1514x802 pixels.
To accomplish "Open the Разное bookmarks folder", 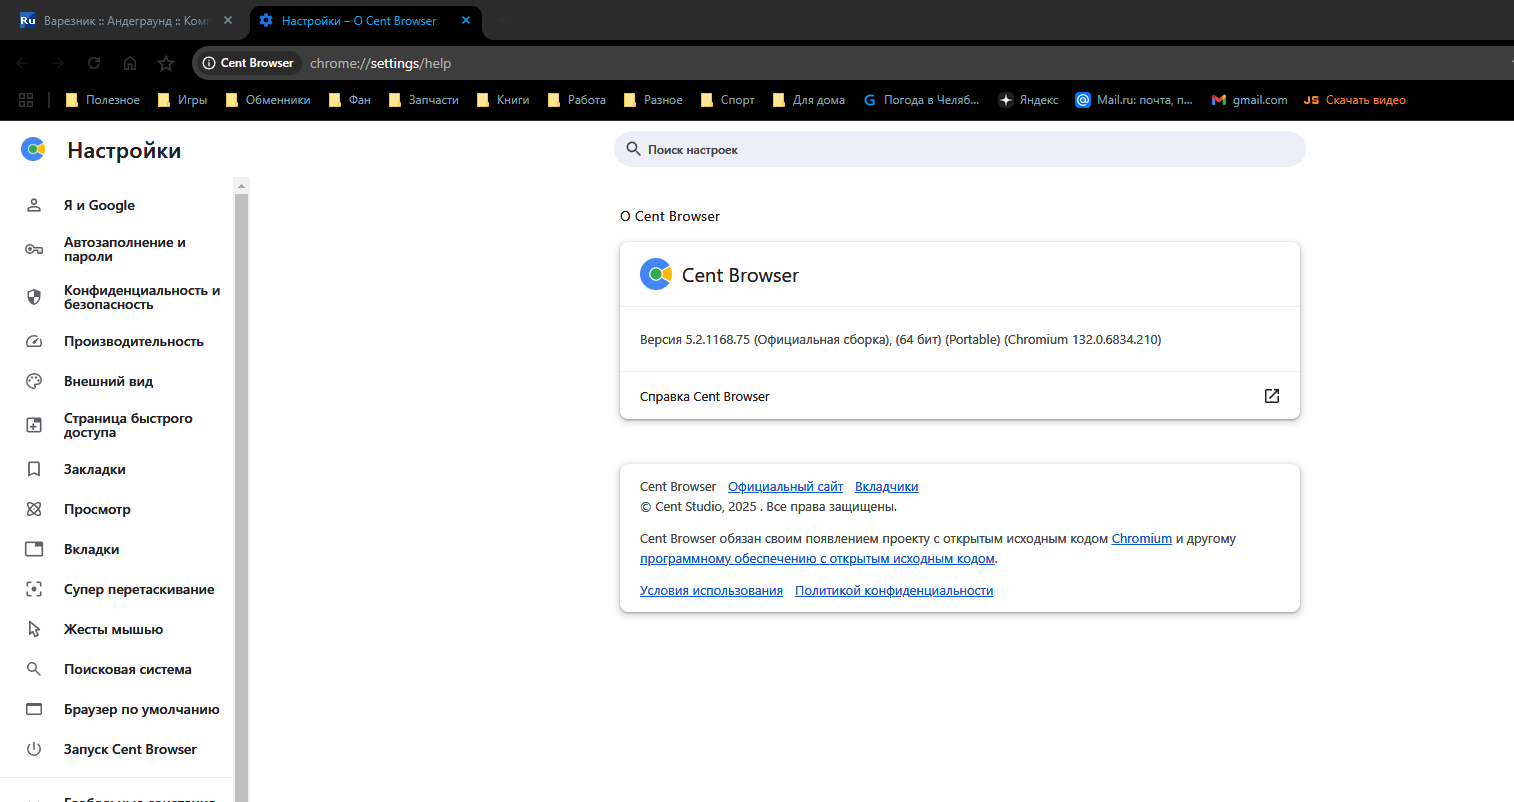I will (653, 100).
